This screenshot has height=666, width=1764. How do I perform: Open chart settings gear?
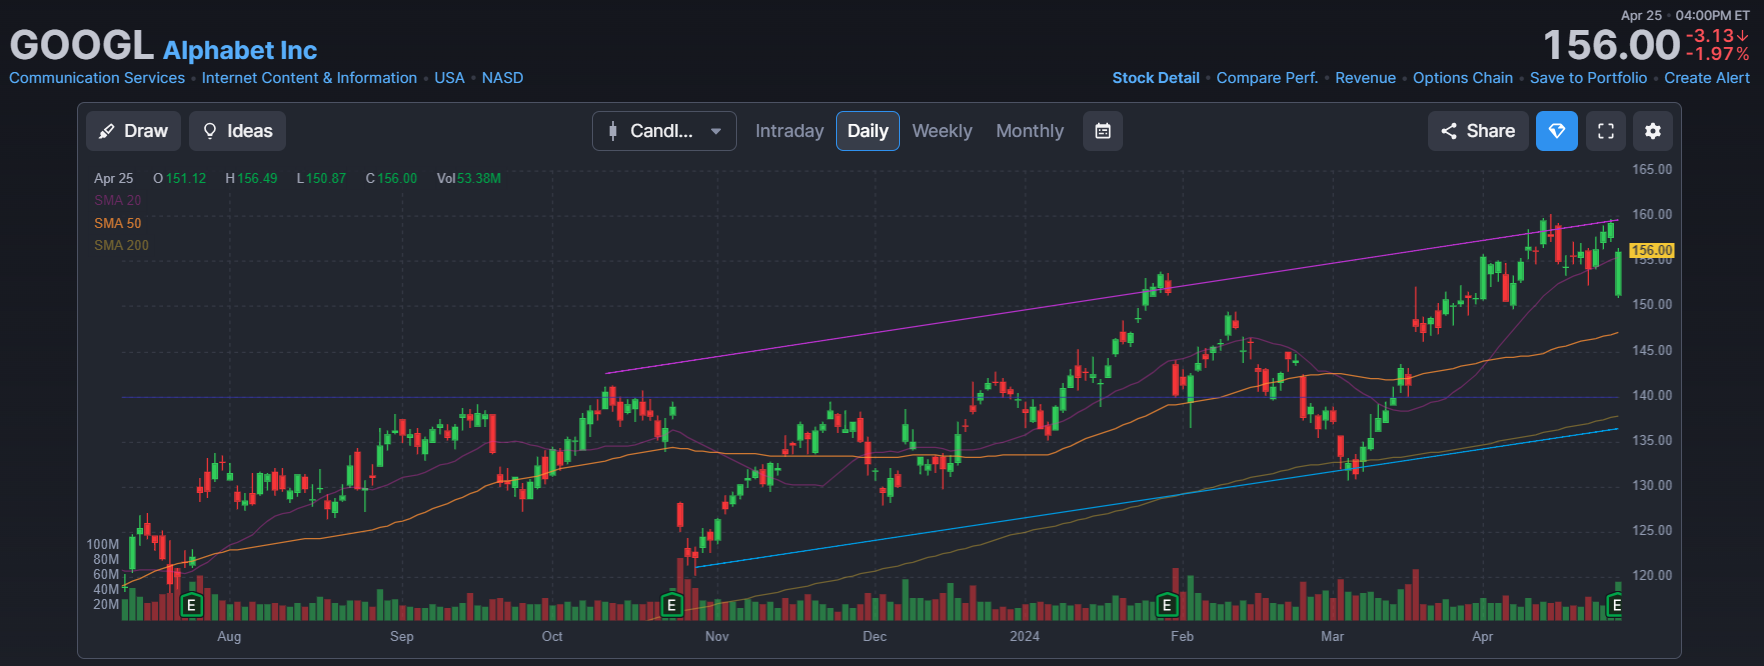tap(1653, 131)
